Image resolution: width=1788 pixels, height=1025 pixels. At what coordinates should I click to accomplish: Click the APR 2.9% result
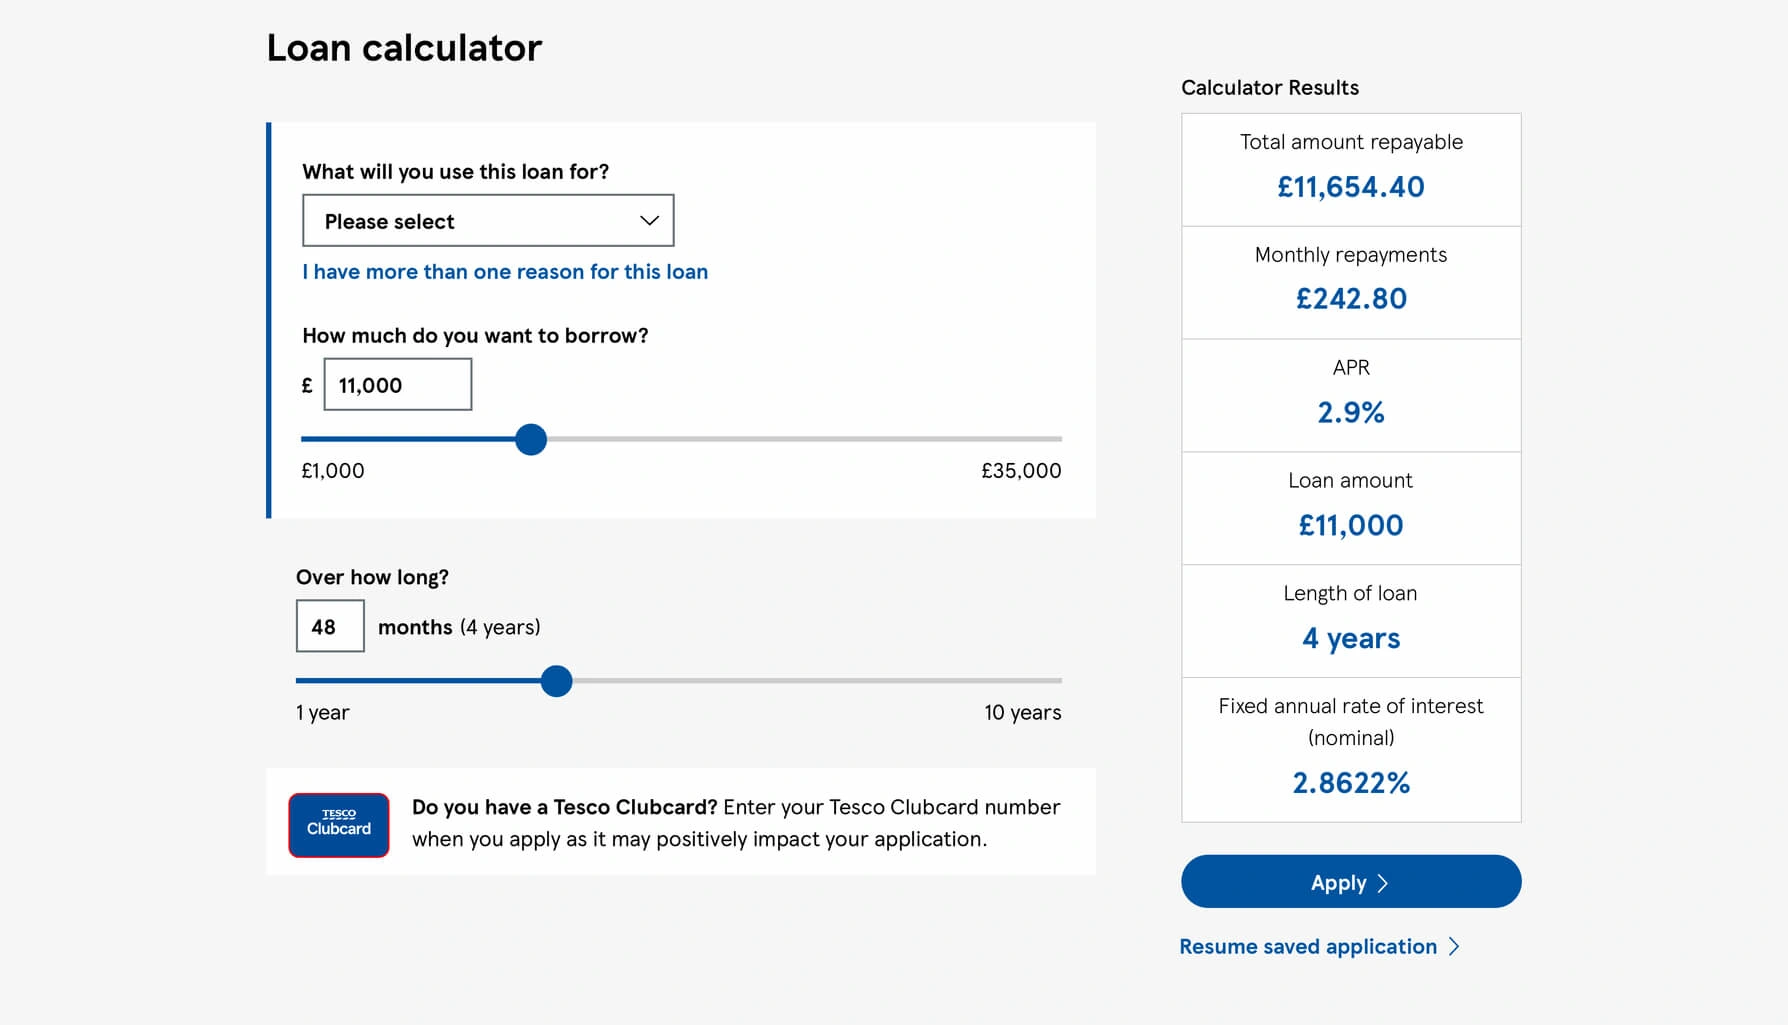1351,412
